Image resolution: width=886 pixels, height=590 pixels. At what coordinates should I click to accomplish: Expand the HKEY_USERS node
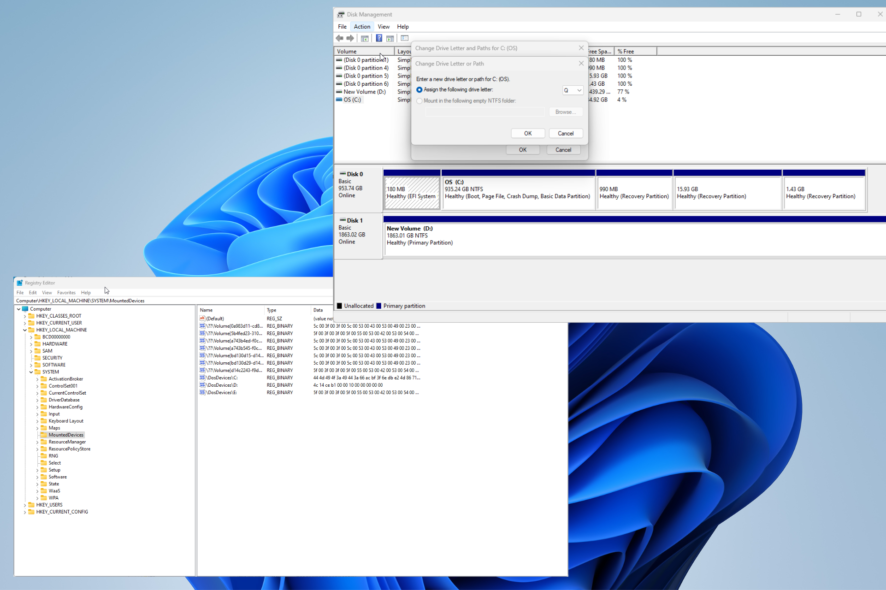click(x=25, y=505)
